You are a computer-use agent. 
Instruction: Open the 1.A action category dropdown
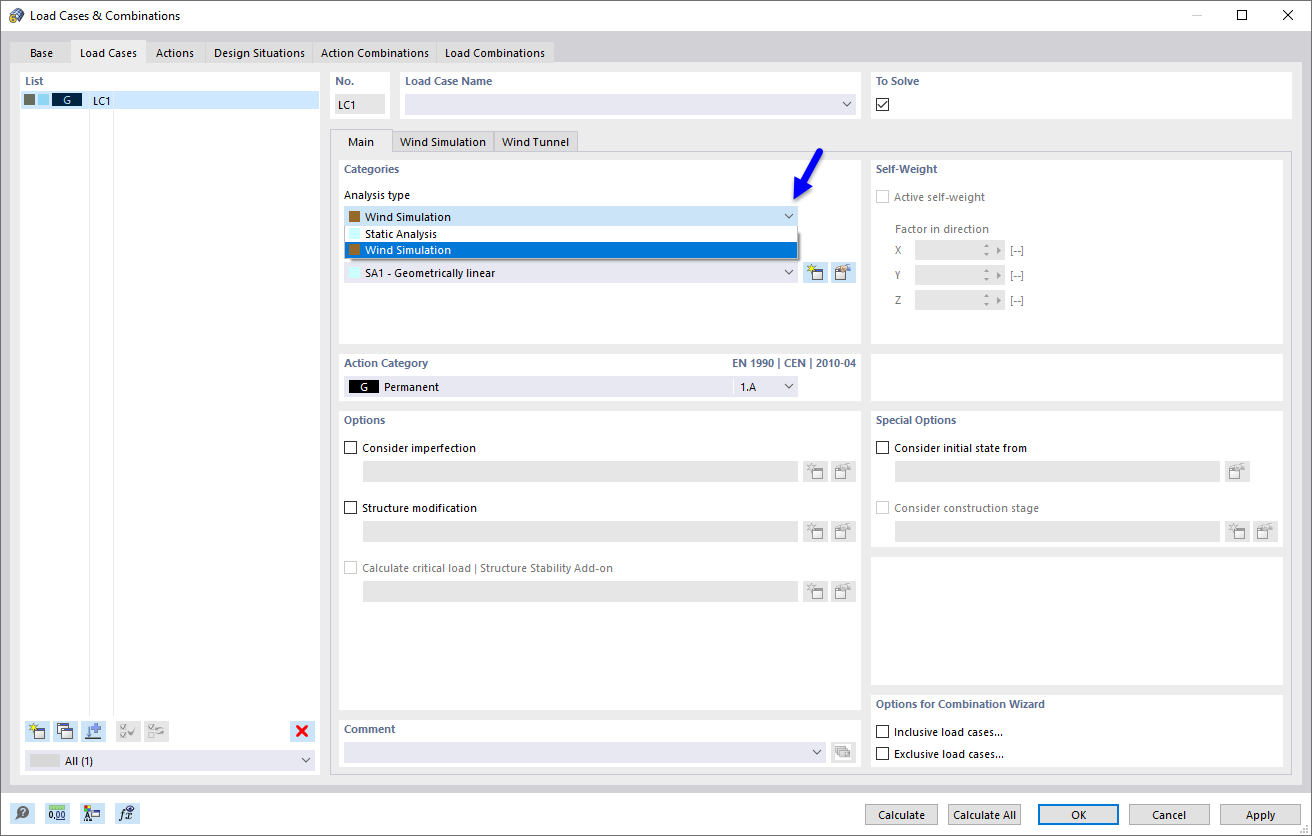tap(789, 386)
